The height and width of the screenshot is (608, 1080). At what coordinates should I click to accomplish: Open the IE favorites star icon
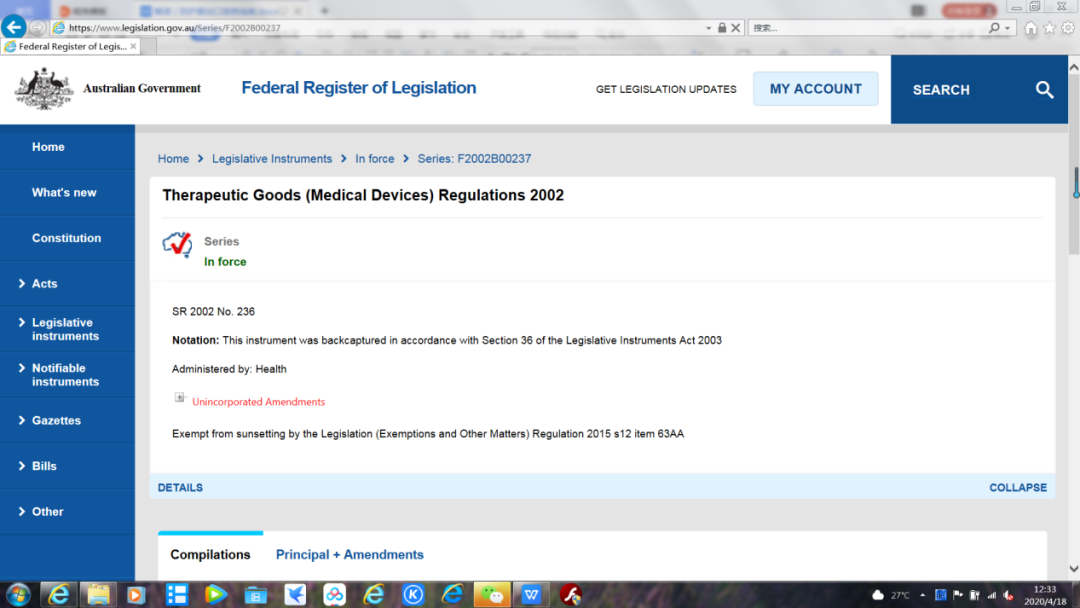click(x=1049, y=28)
